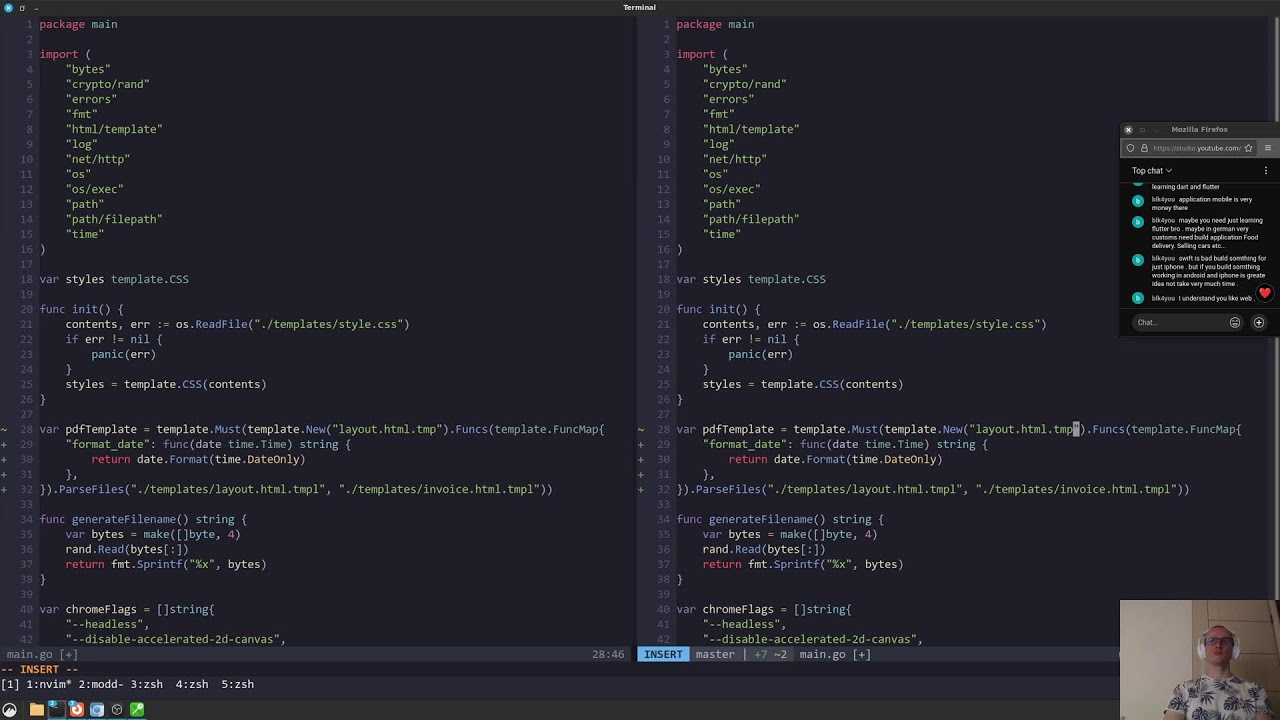This screenshot has height=720, width=1280.
Task: Click the red heart reaction button
Action: click(1265, 293)
